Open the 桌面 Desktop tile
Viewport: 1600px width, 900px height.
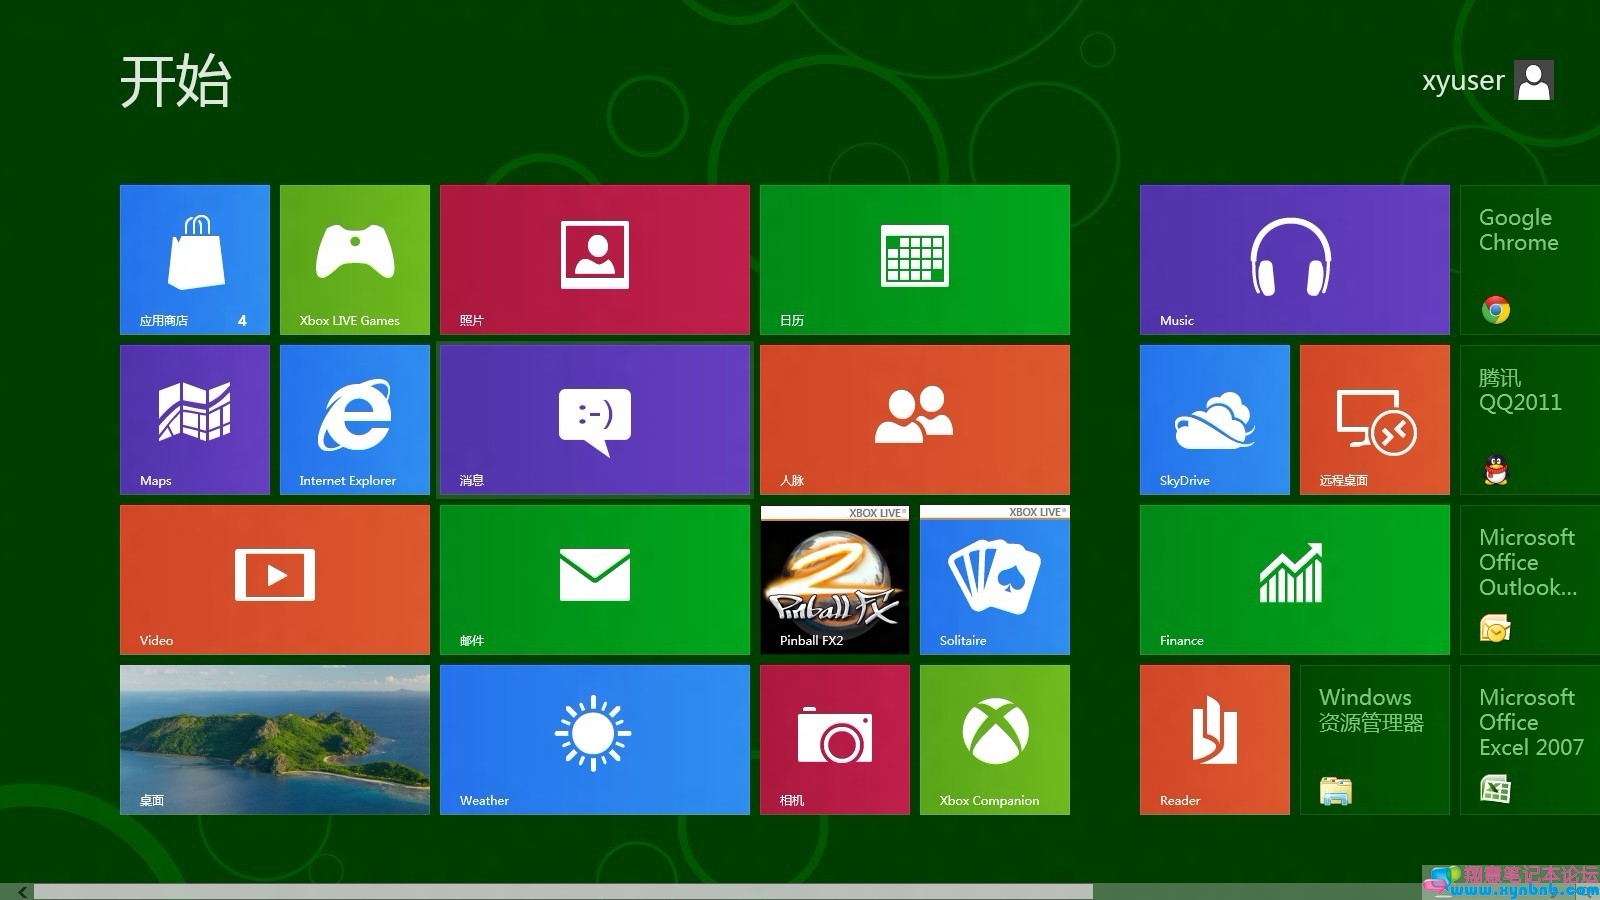275,740
